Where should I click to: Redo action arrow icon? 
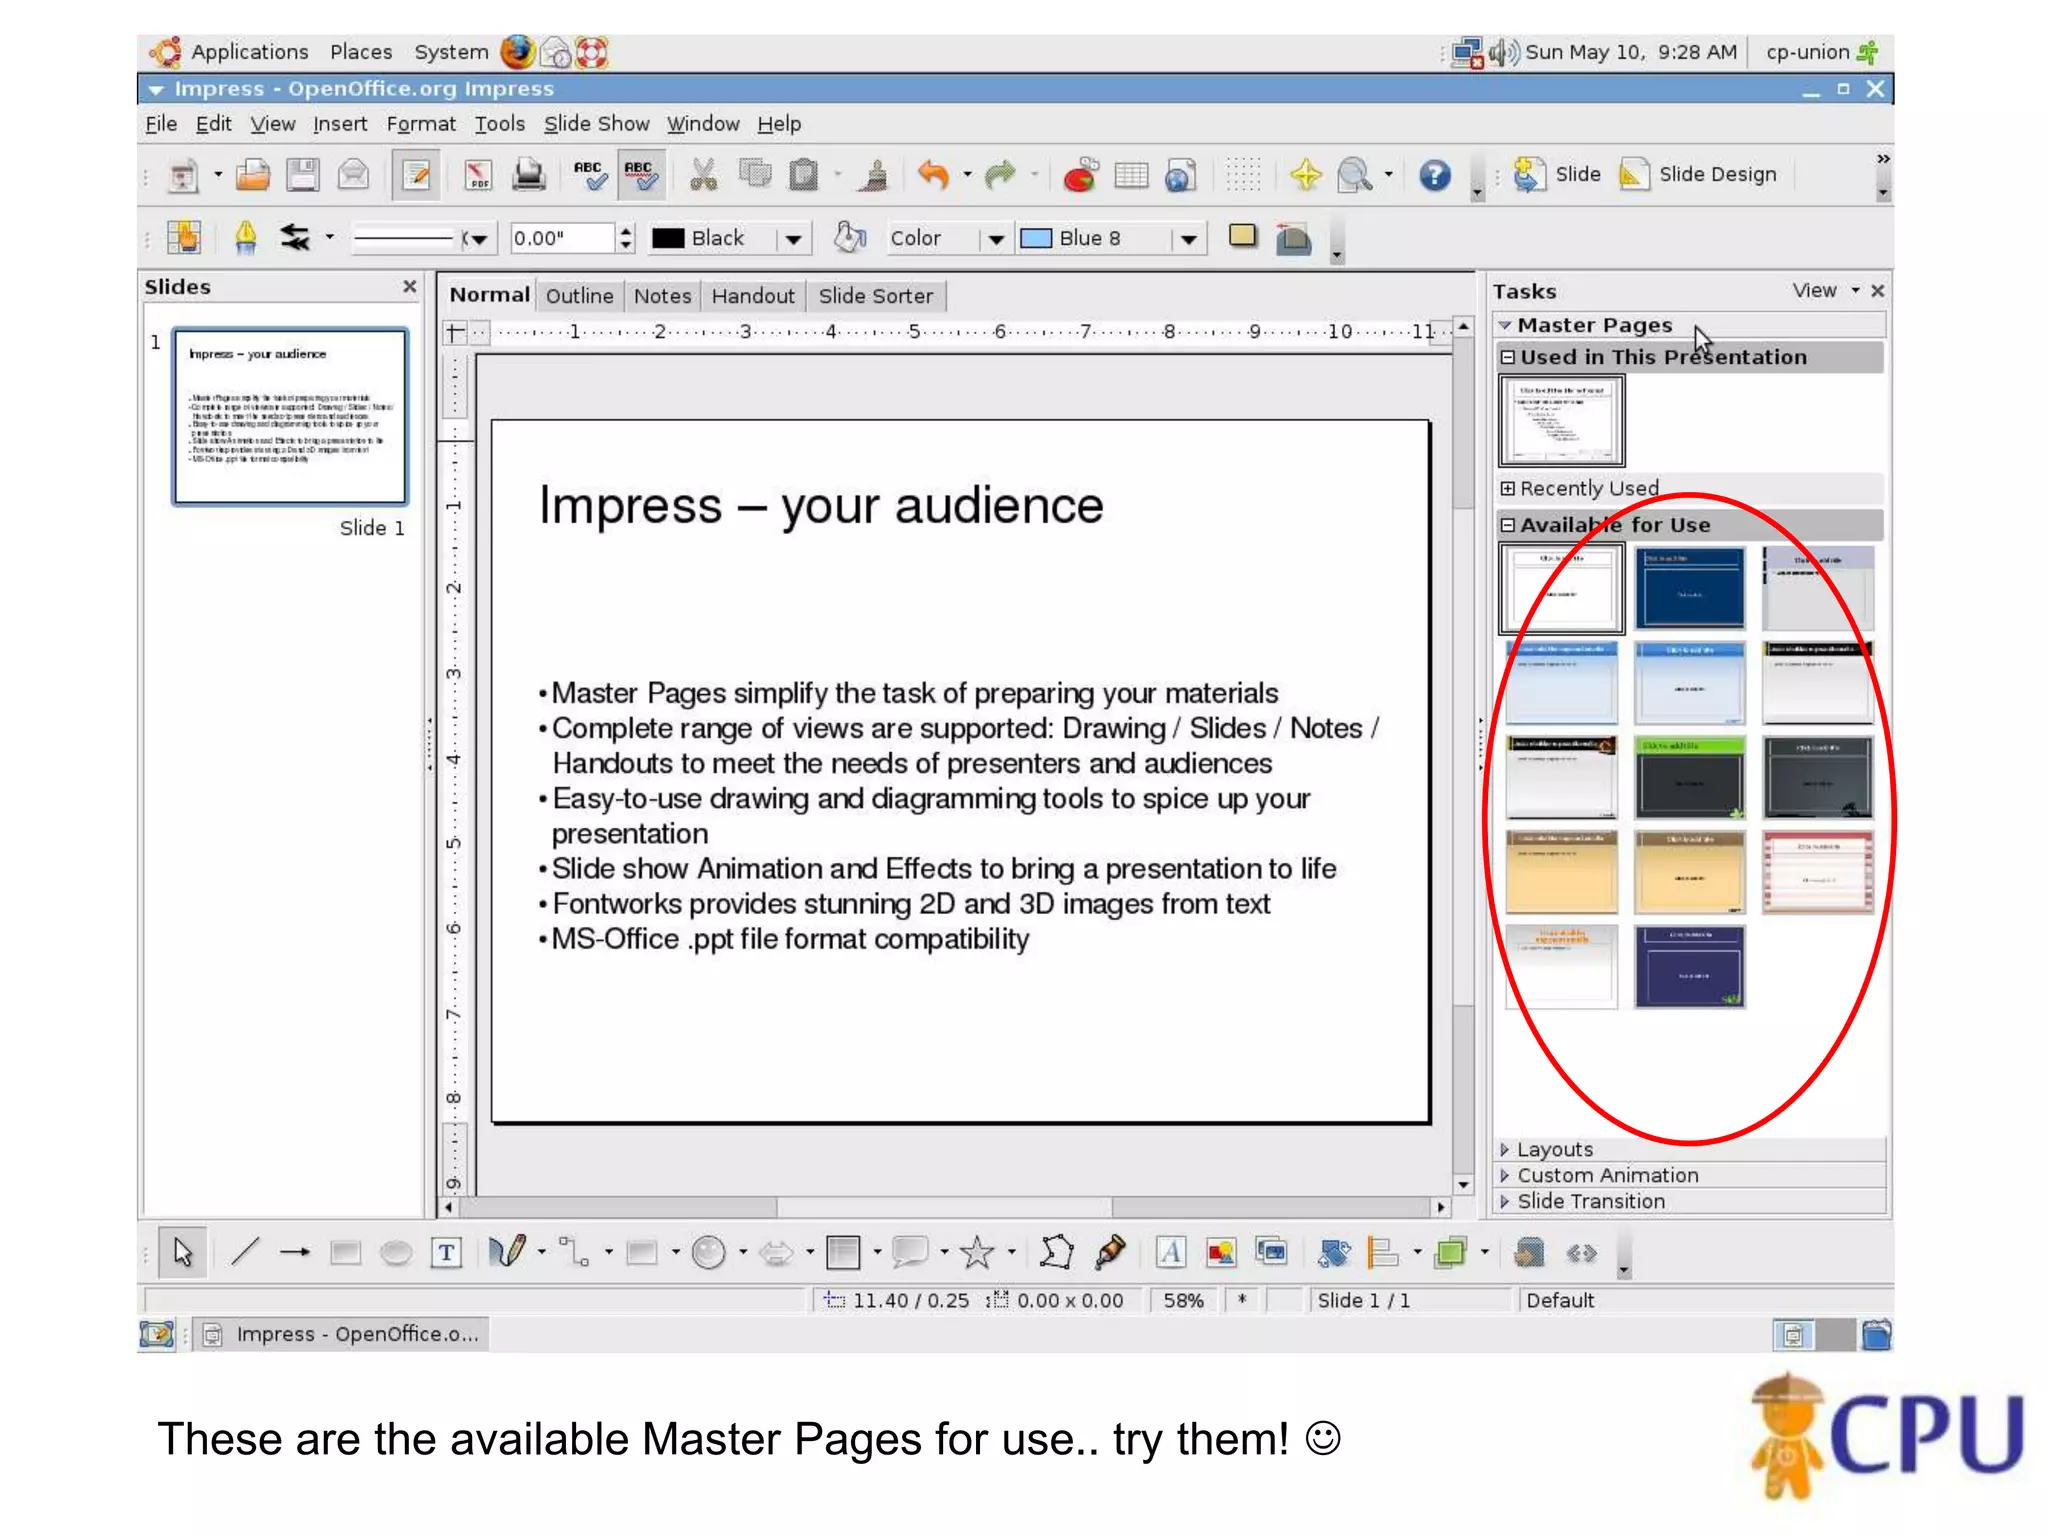click(1000, 175)
